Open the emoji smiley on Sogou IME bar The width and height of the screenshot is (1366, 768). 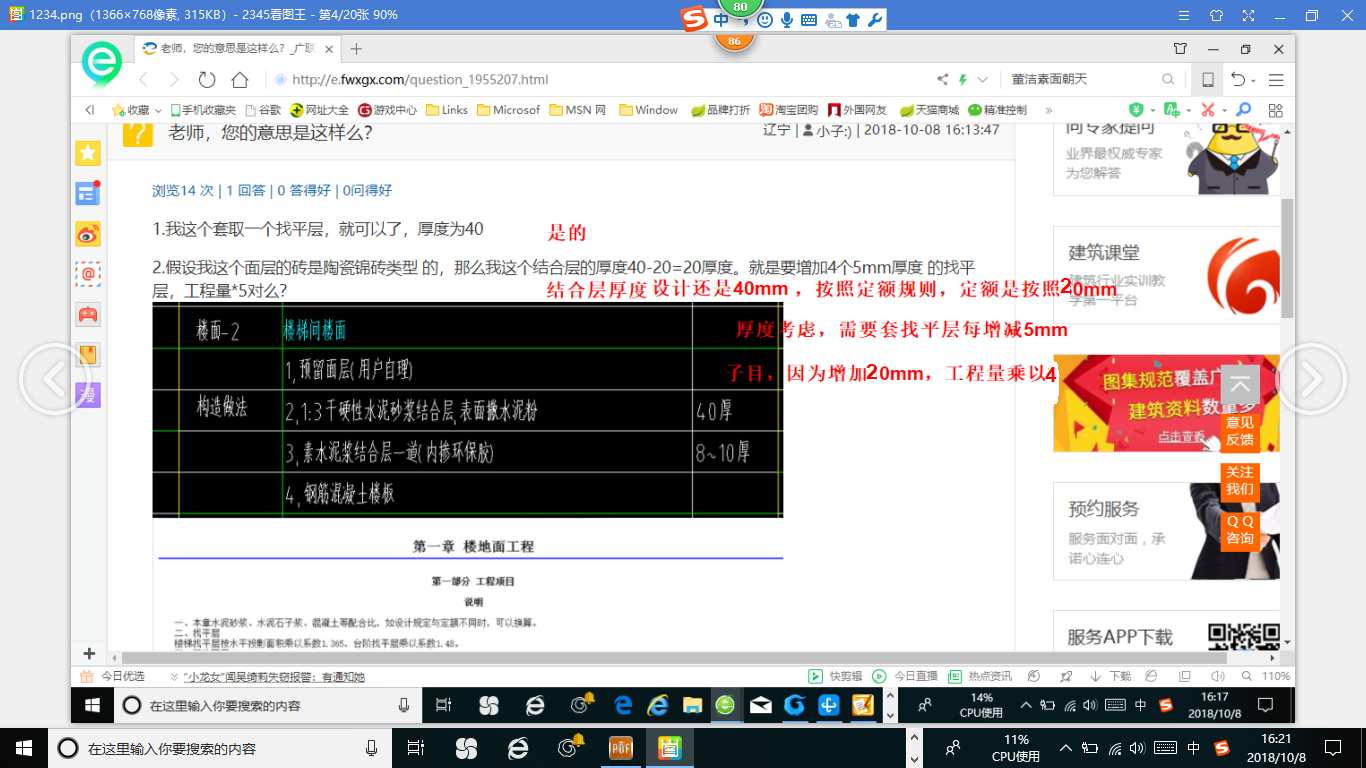coord(765,20)
